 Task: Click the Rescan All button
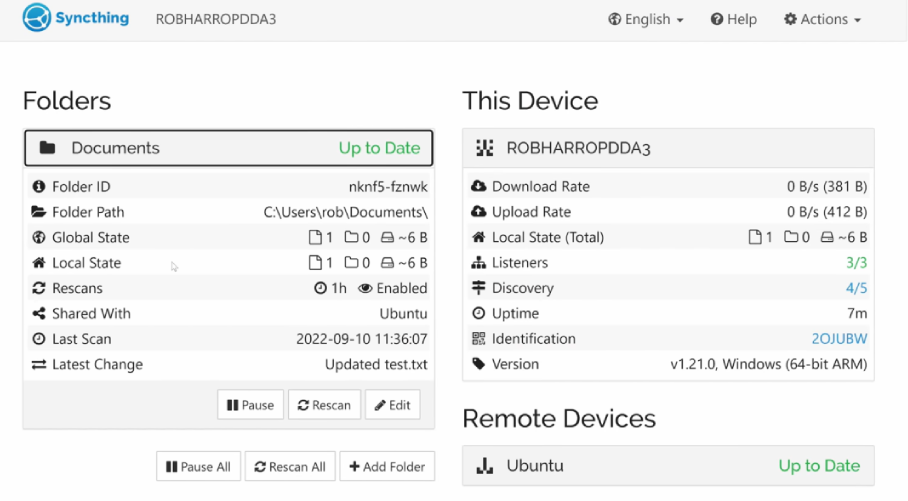[290, 466]
